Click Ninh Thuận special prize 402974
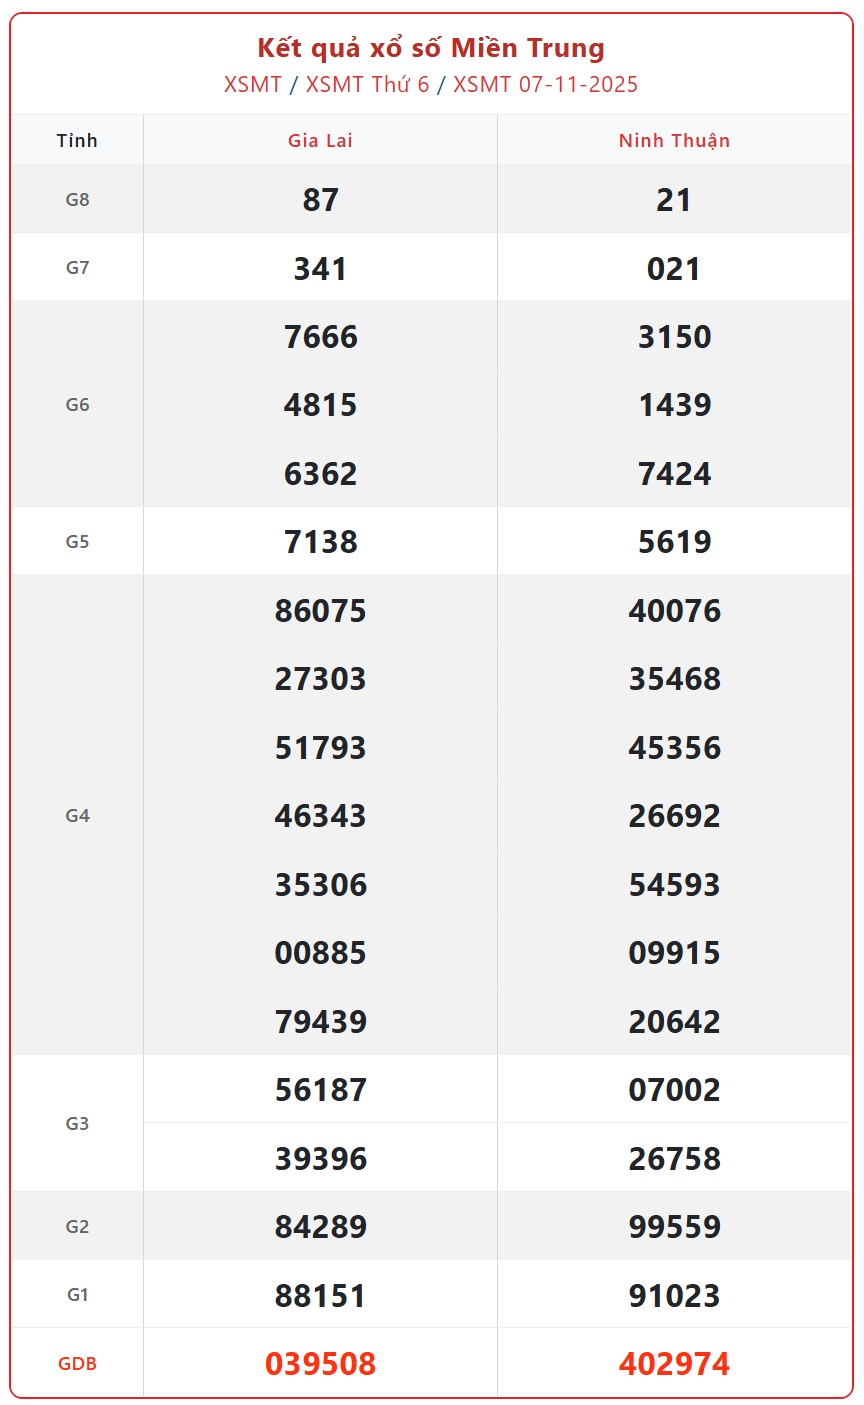864x1405 pixels. [674, 1363]
